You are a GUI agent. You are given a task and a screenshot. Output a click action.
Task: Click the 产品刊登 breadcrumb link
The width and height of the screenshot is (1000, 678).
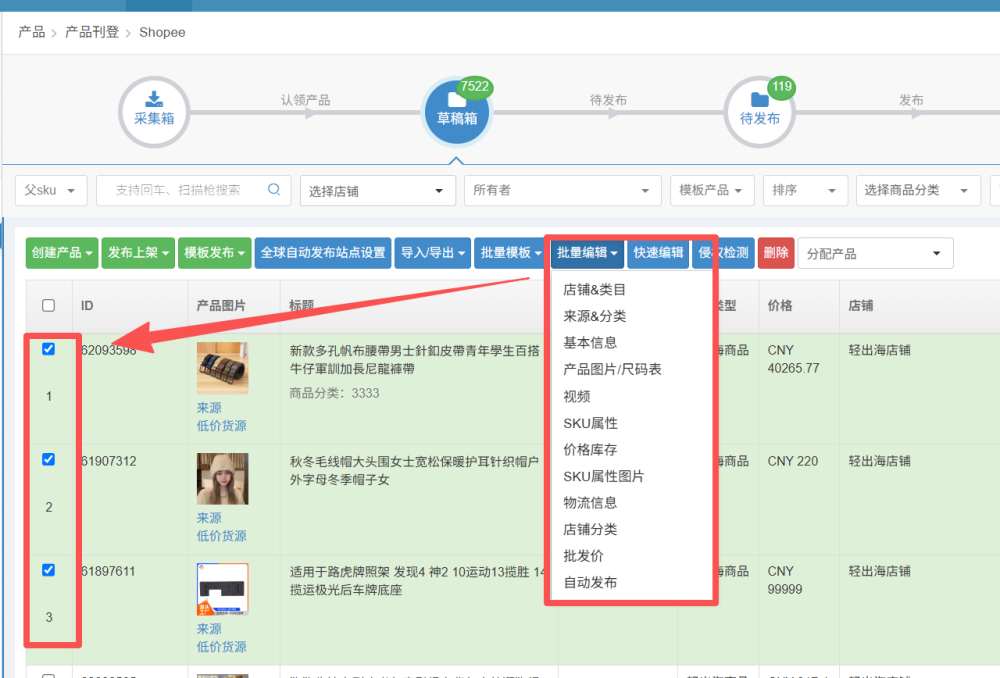coord(92,32)
